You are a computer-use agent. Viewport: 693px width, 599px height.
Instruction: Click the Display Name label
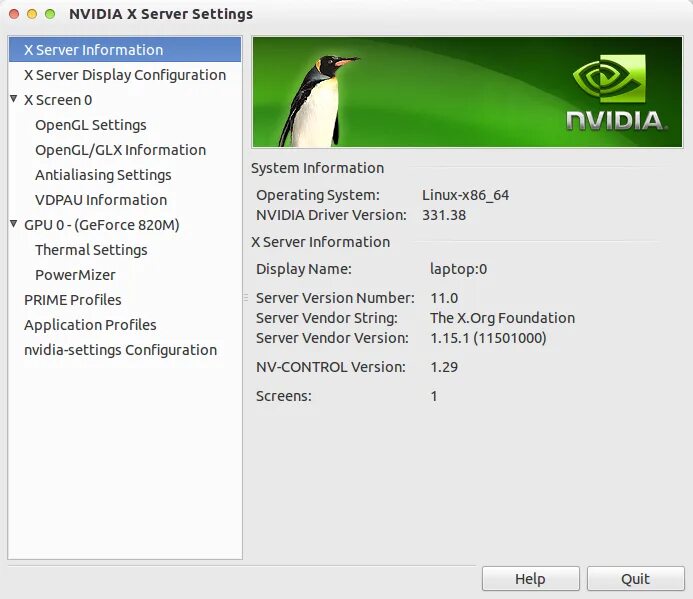pos(304,269)
